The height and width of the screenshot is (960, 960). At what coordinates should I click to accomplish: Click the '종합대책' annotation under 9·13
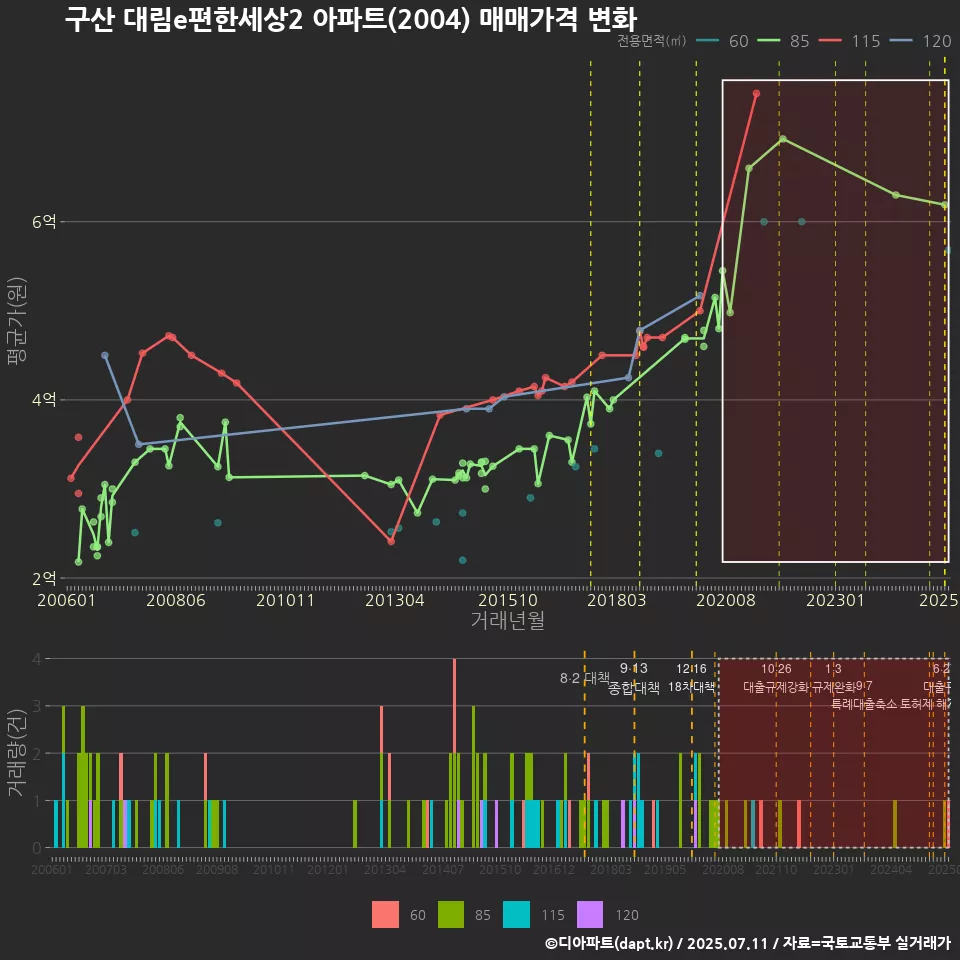pos(634,688)
